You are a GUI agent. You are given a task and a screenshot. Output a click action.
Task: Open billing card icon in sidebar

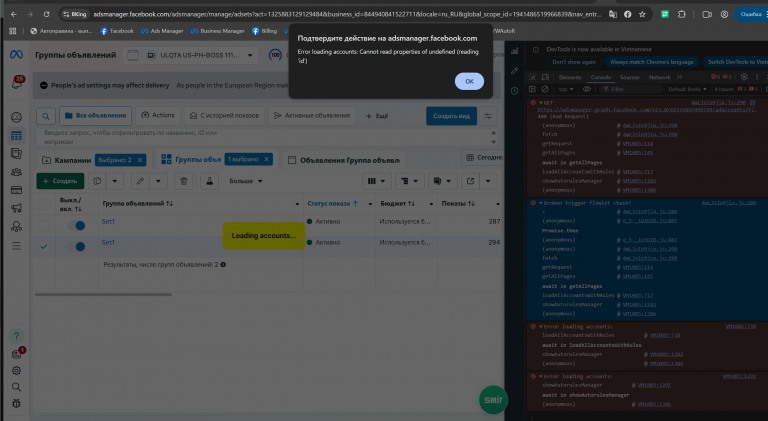[16, 190]
